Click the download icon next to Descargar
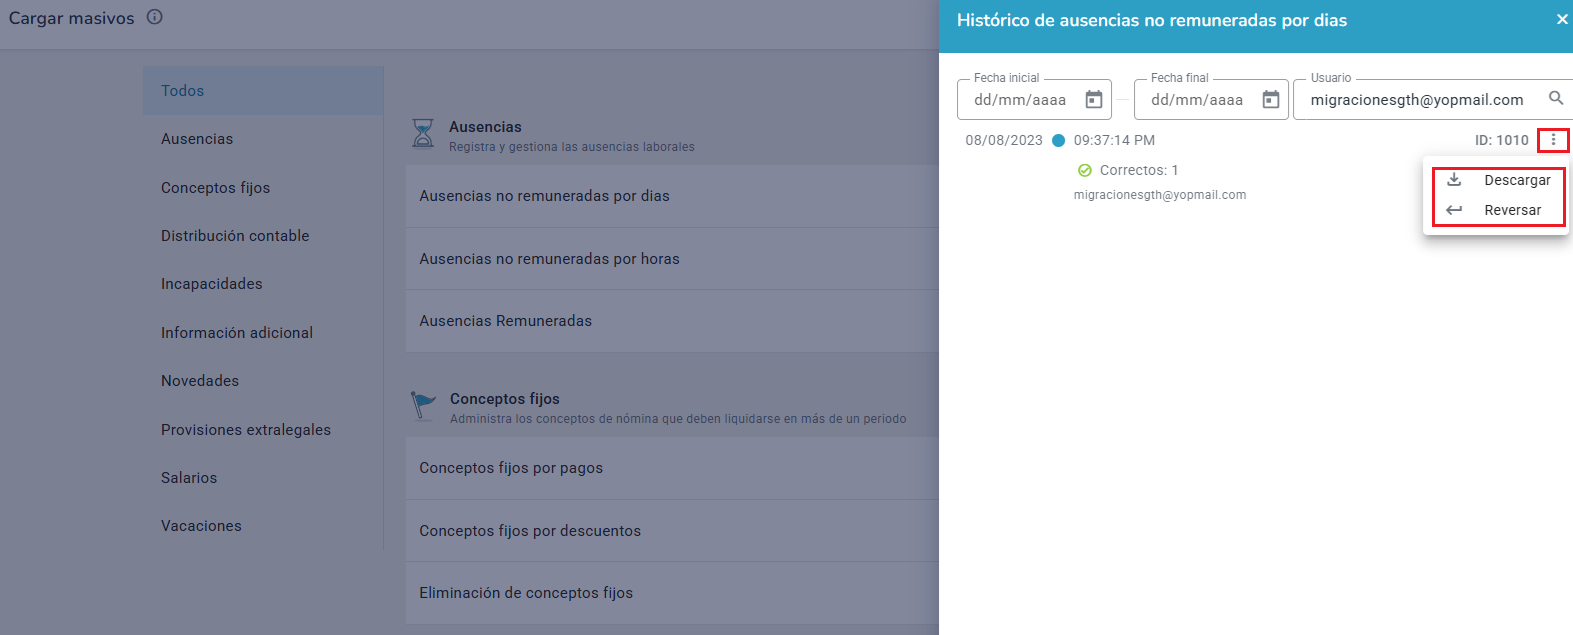 1454,180
